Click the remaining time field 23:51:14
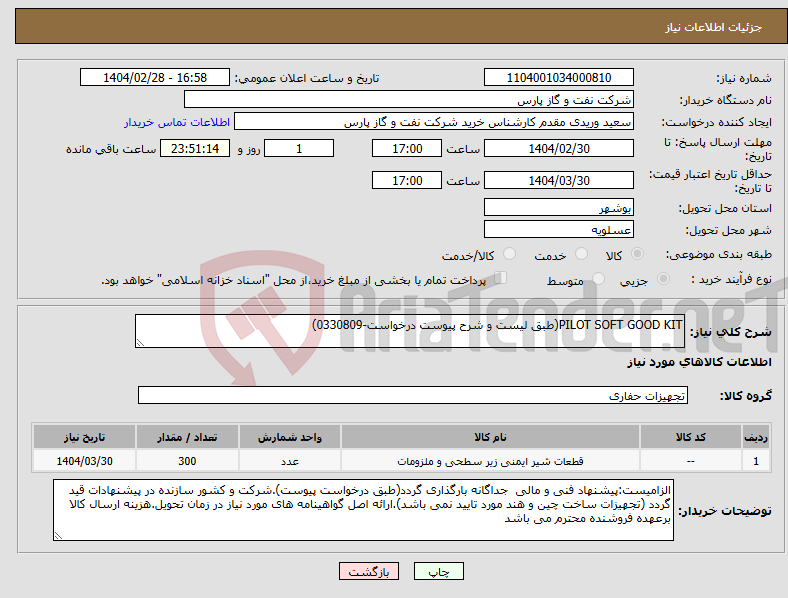788x598 pixels. click(x=195, y=148)
